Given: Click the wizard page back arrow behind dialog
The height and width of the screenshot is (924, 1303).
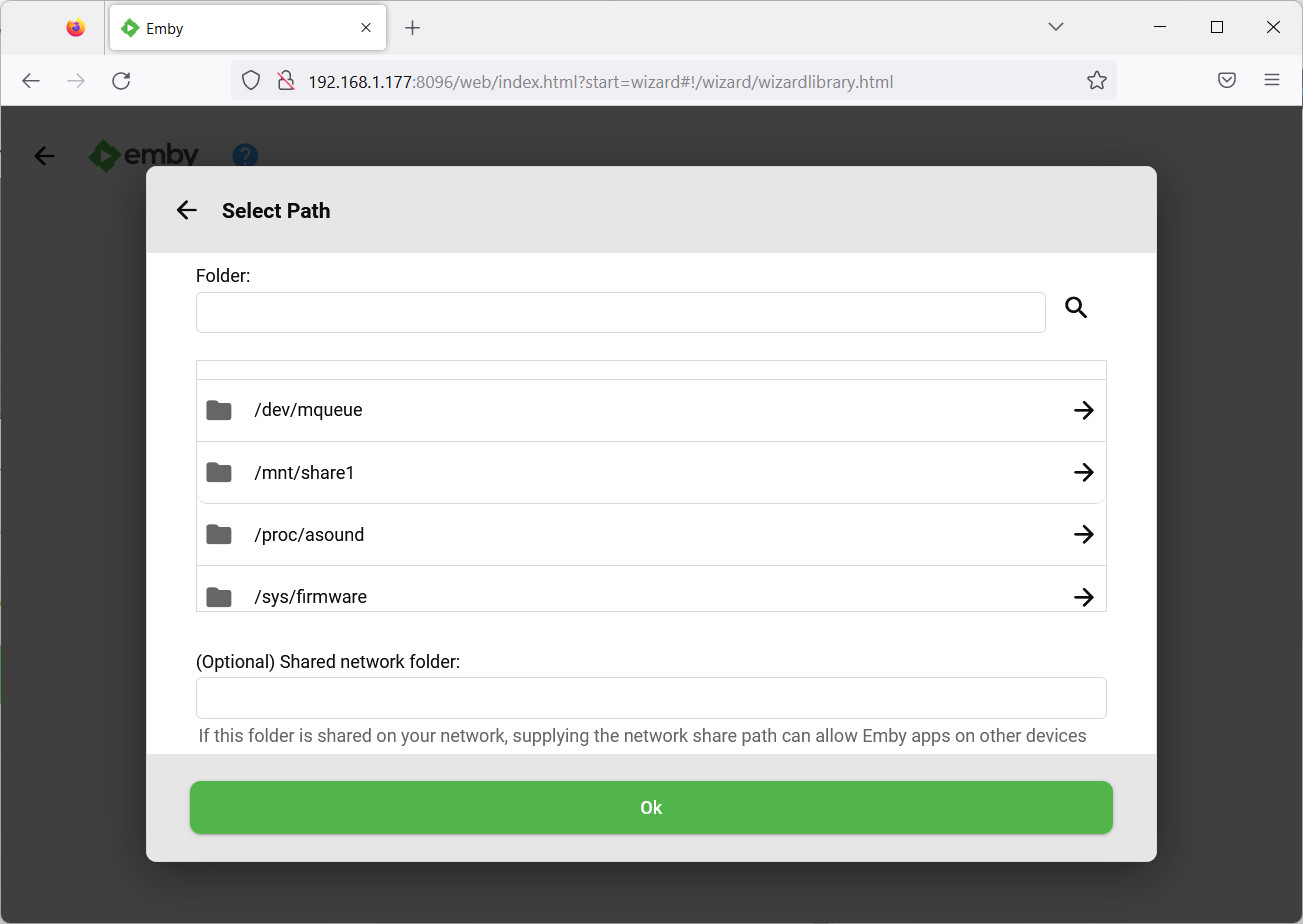Looking at the screenshot, I should (x=44, y=155).
